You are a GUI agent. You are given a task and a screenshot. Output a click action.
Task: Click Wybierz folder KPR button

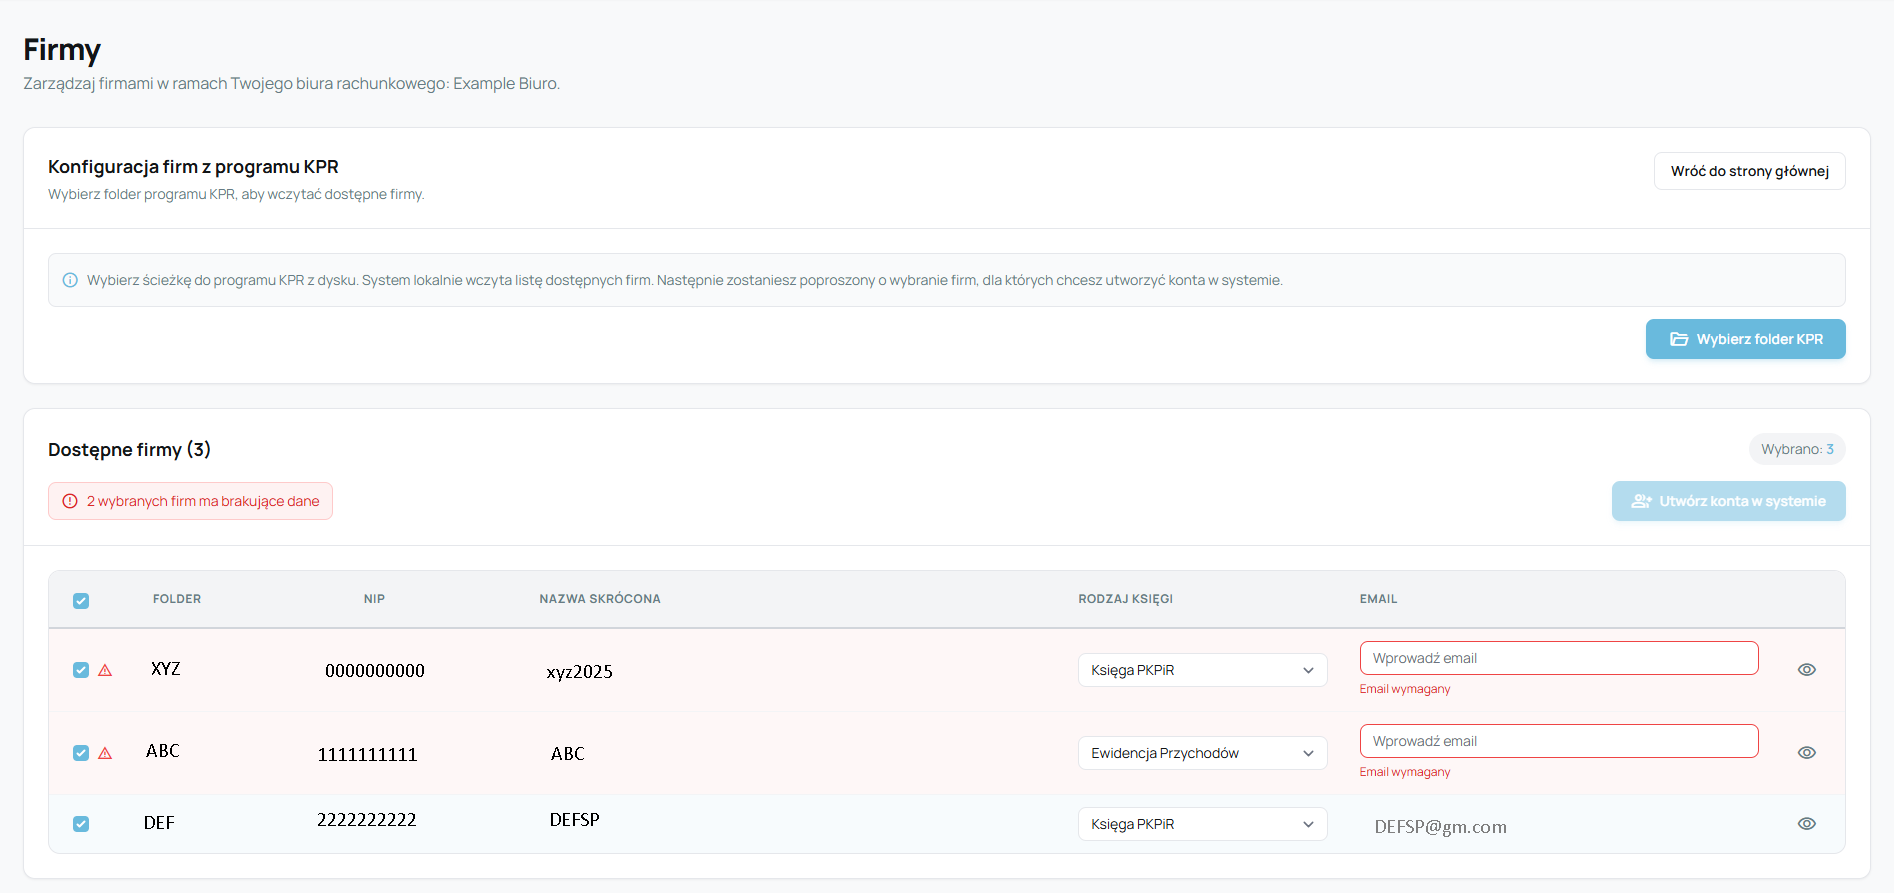1745,339
